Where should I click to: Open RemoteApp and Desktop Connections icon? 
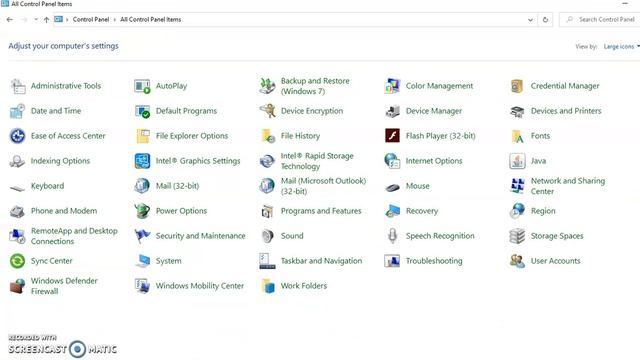[18, 236]
